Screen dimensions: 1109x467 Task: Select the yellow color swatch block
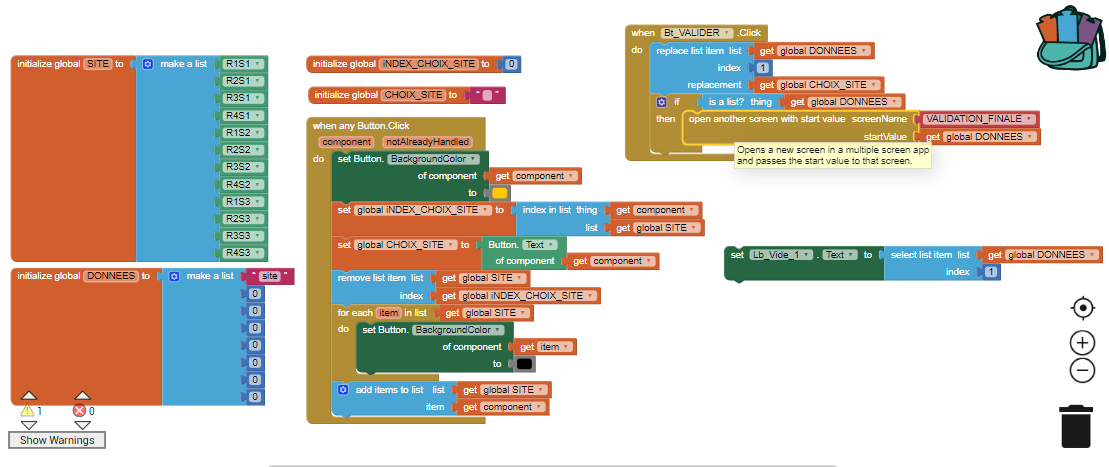click(500, 193)
